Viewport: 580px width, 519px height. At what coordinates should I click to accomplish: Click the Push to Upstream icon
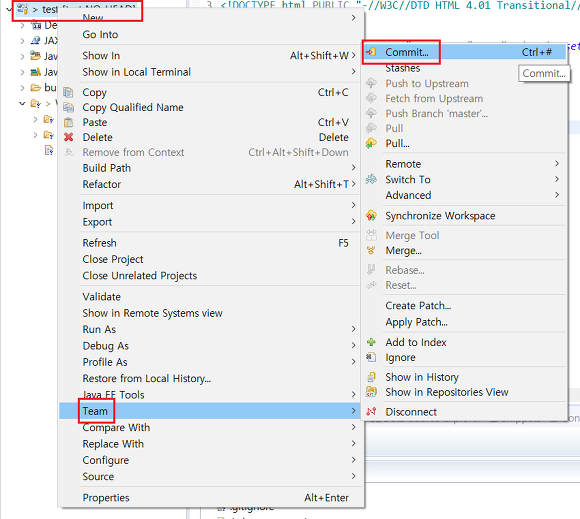371,83
